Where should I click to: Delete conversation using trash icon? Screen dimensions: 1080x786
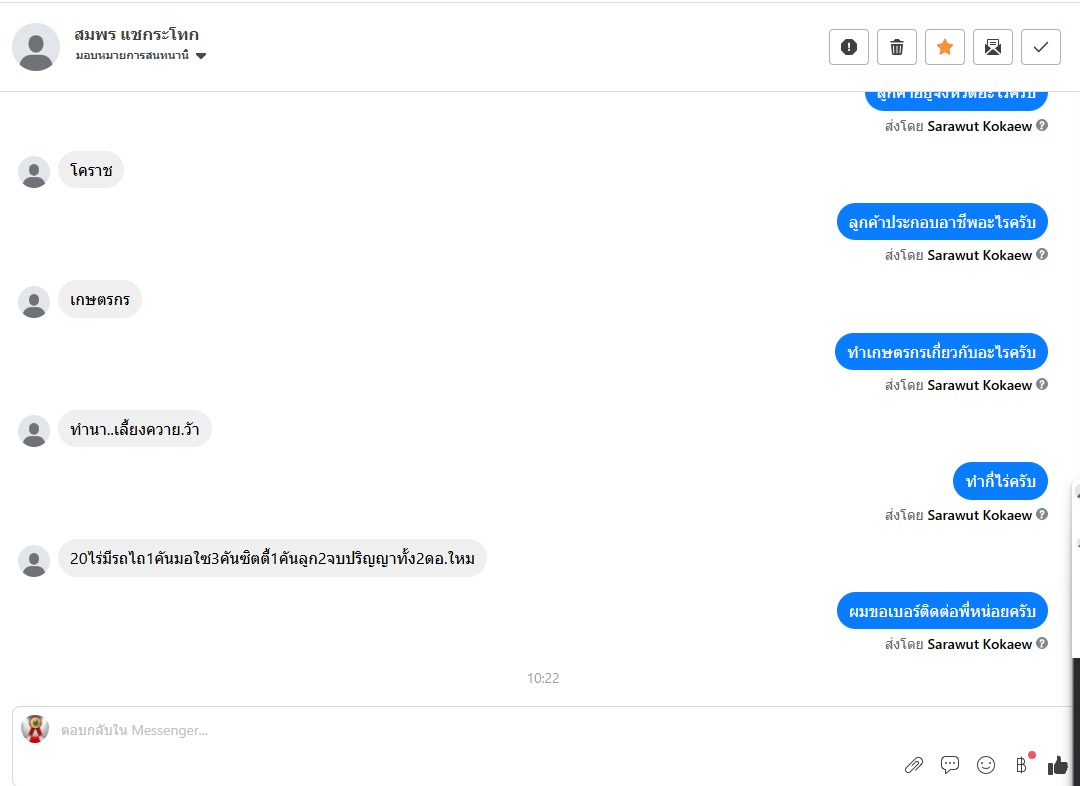[x=897, y=47]
